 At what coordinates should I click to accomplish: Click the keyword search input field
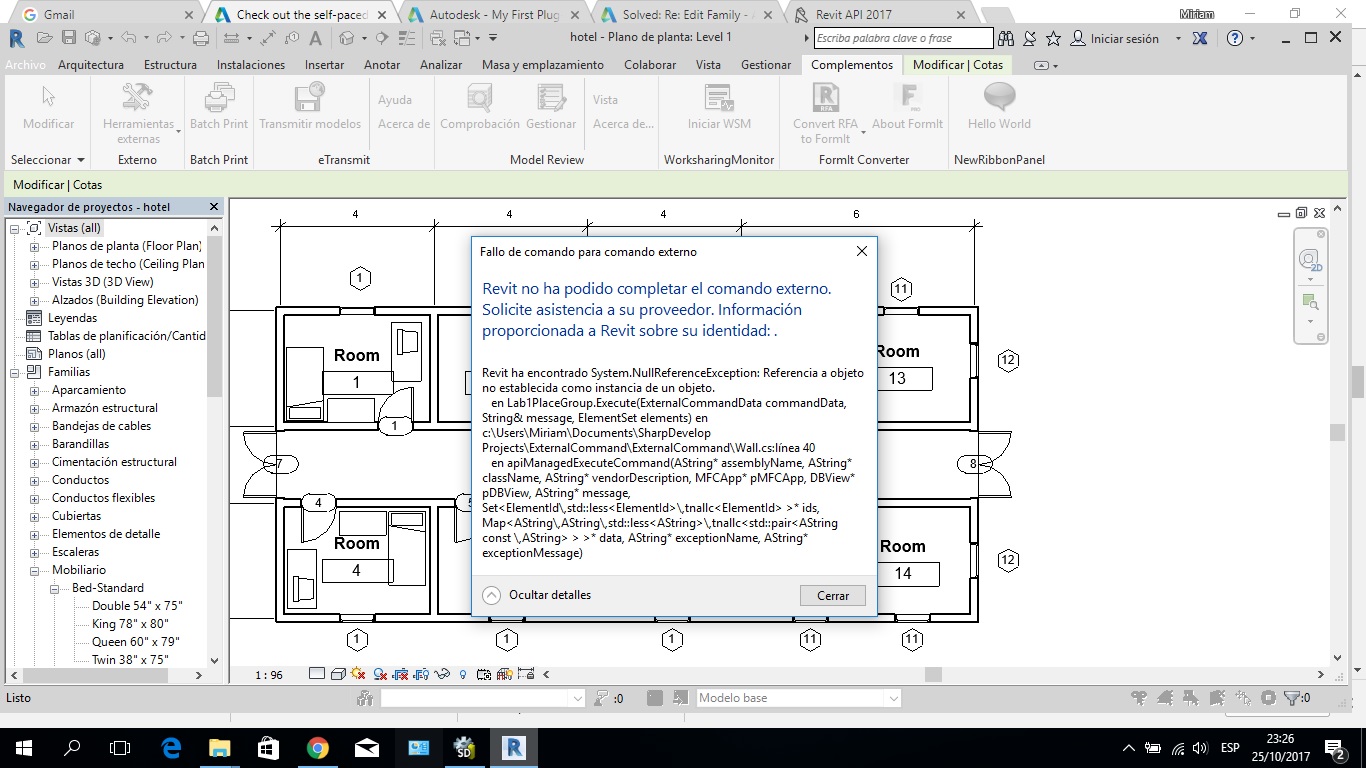pyautogui.click(x=902, y=38)
